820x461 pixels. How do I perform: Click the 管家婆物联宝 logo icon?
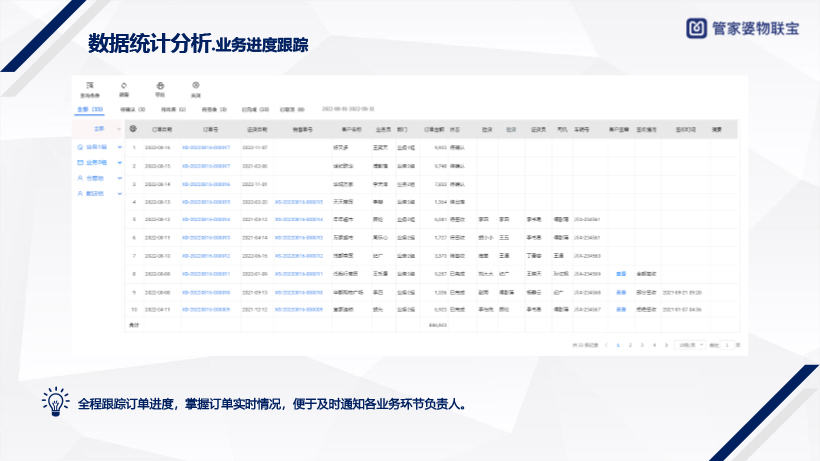(697, 28)
